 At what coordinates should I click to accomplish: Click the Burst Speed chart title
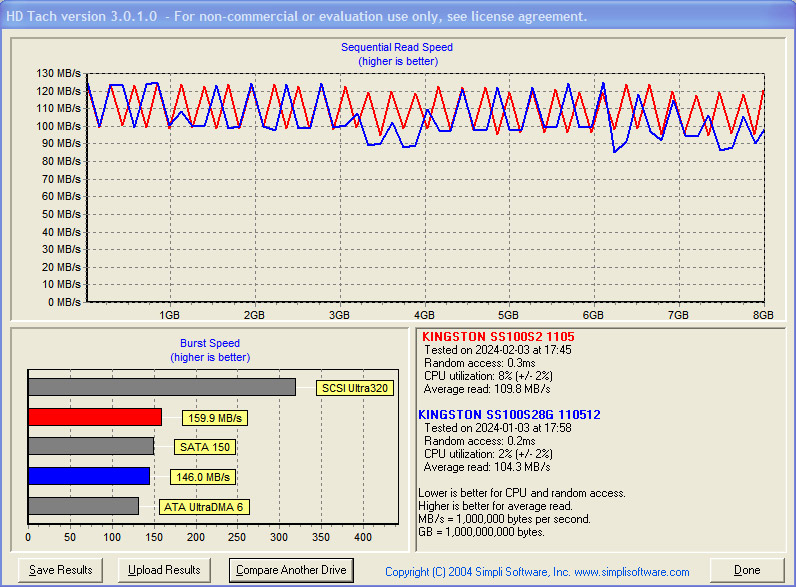[210, 343]
